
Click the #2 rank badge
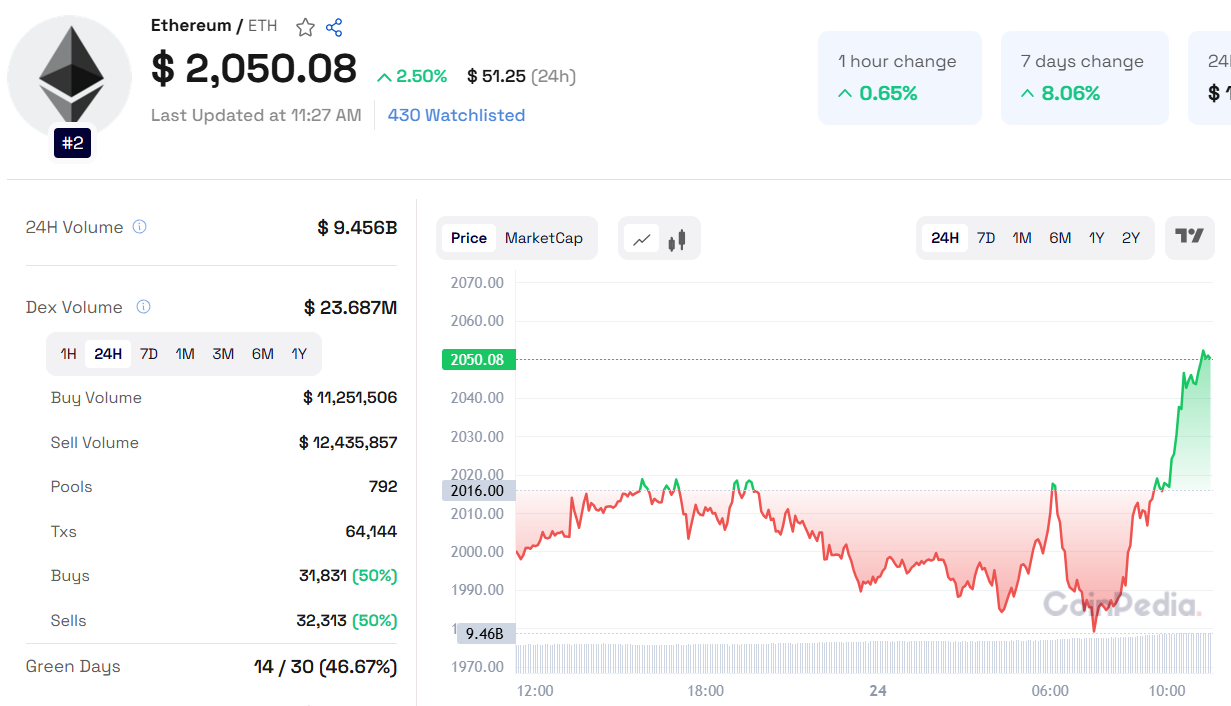(x=73, y=143)
